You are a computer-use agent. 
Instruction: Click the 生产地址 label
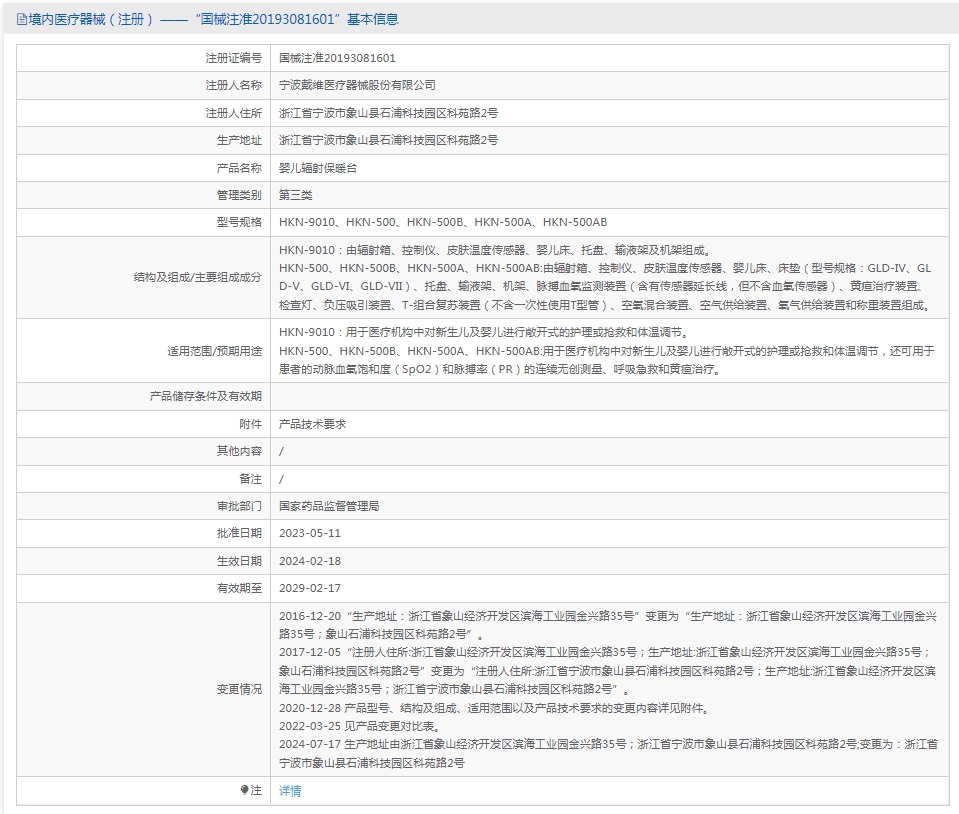[x=239, y=140]
